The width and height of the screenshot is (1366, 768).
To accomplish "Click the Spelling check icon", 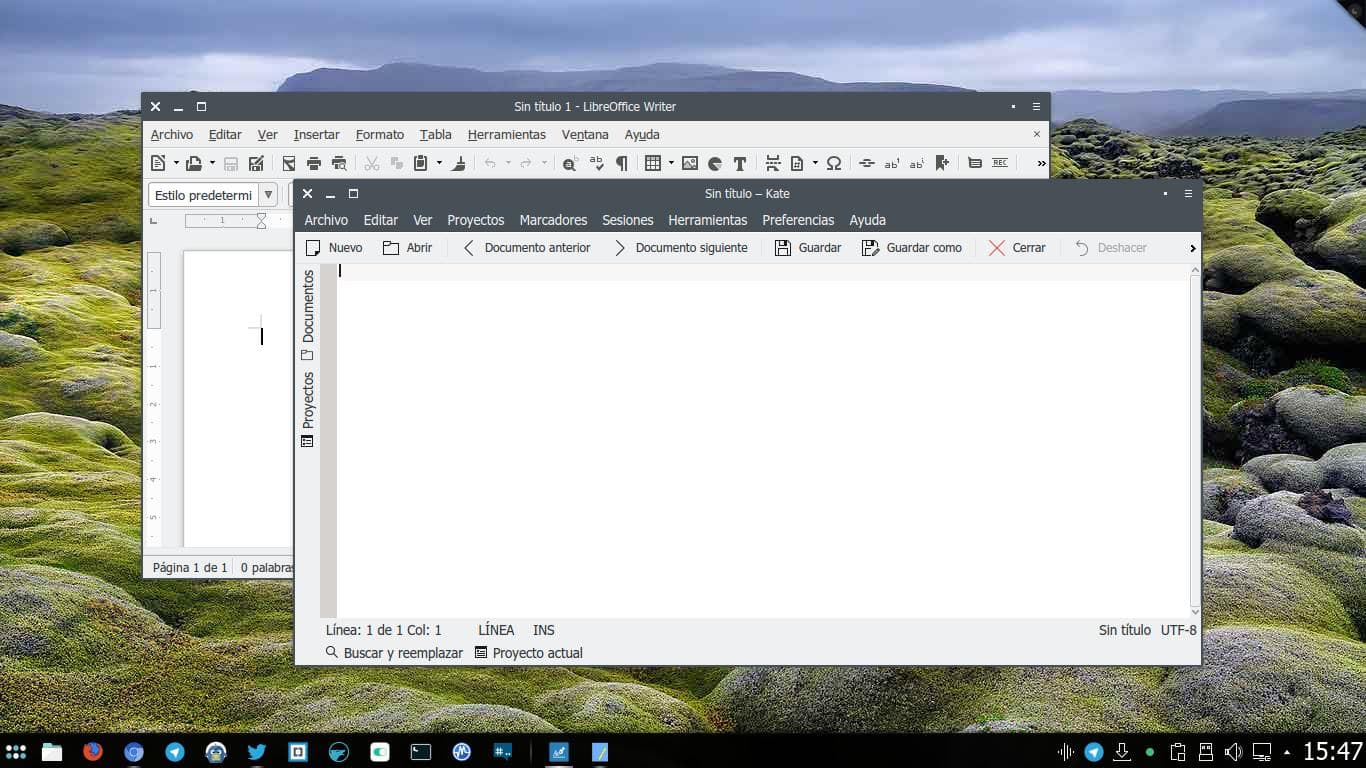I will [596, 163].
